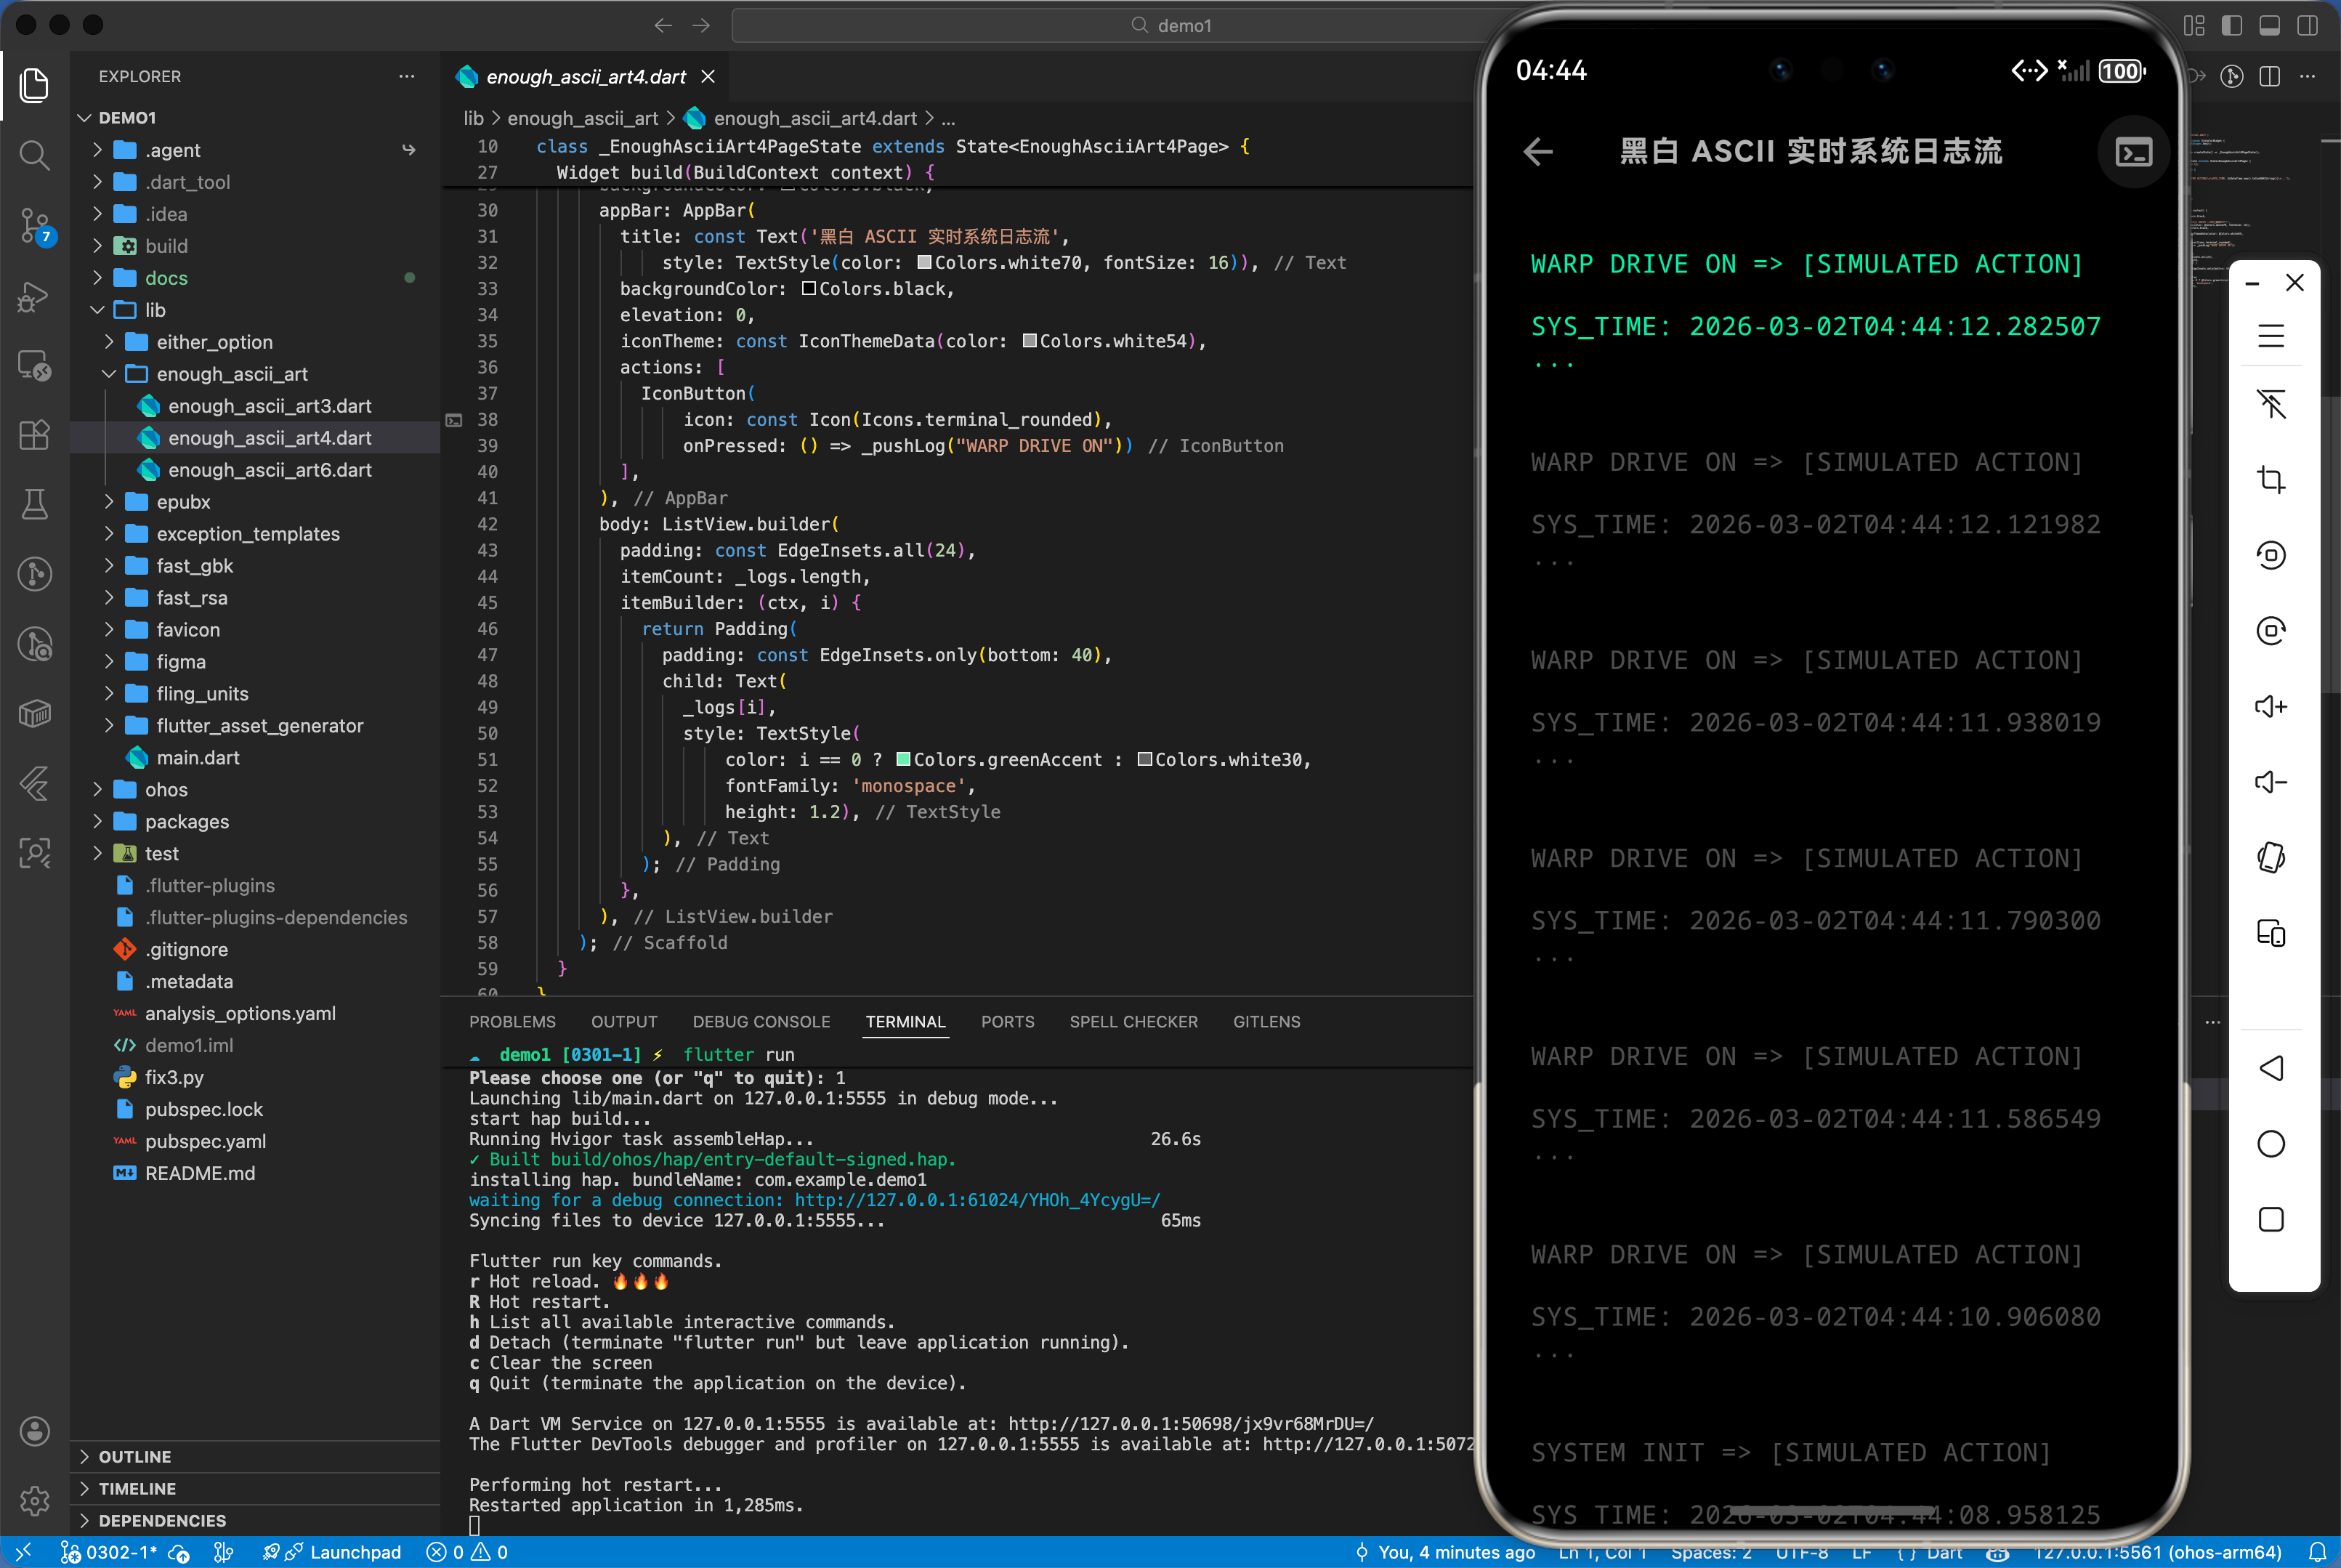Open main.dart file in explorer
This screenshot has height=1568, width=2341.
pyautogui.click(x=198, y=758)
